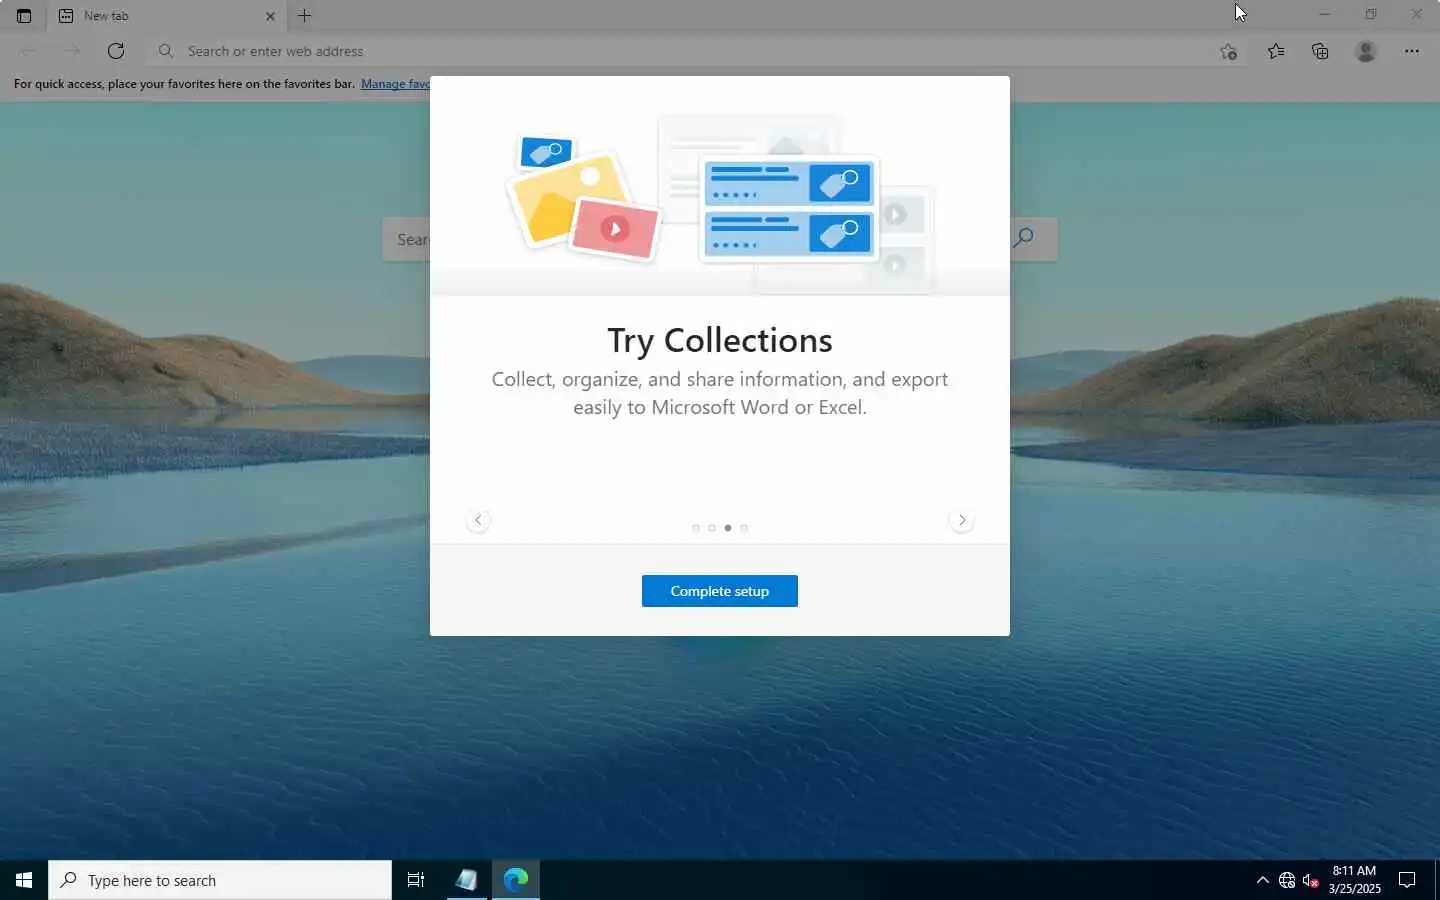Open the Collections toolbar icon
This screenshot has height=900, width=1440.
(x=1320, y=51)
